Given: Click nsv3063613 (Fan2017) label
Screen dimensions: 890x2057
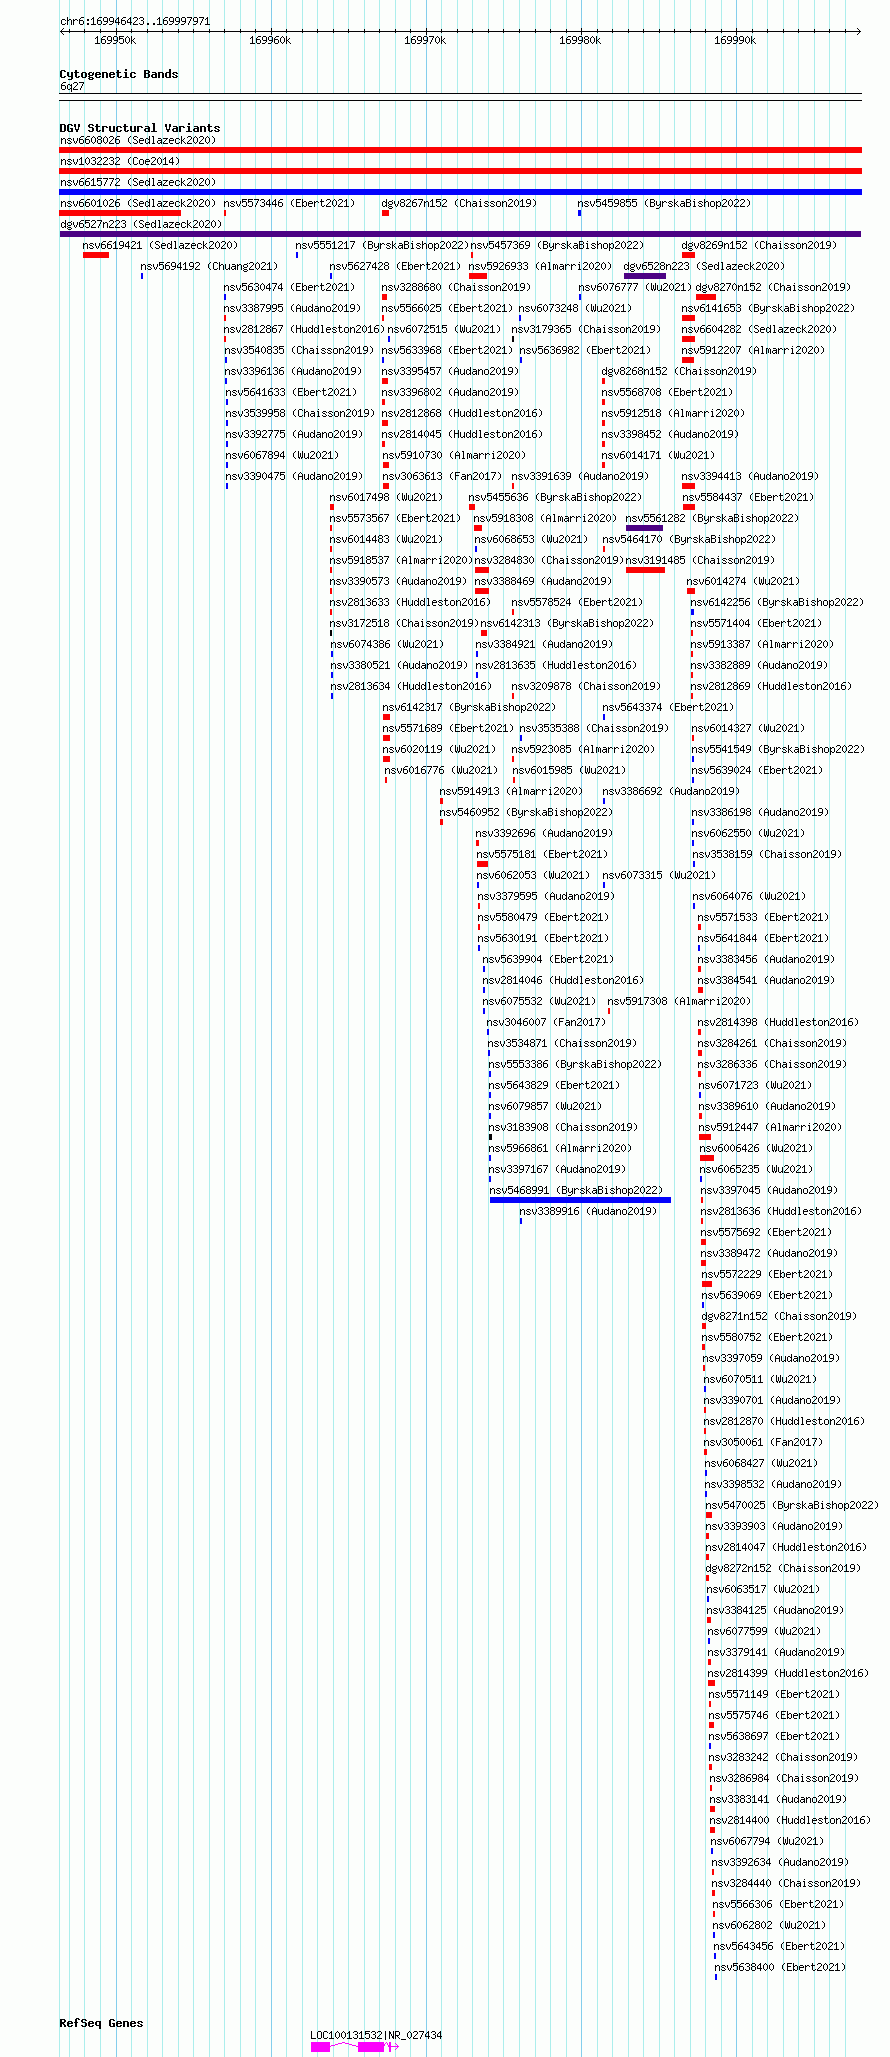Looking at the screenshot, I should (442, 477).
